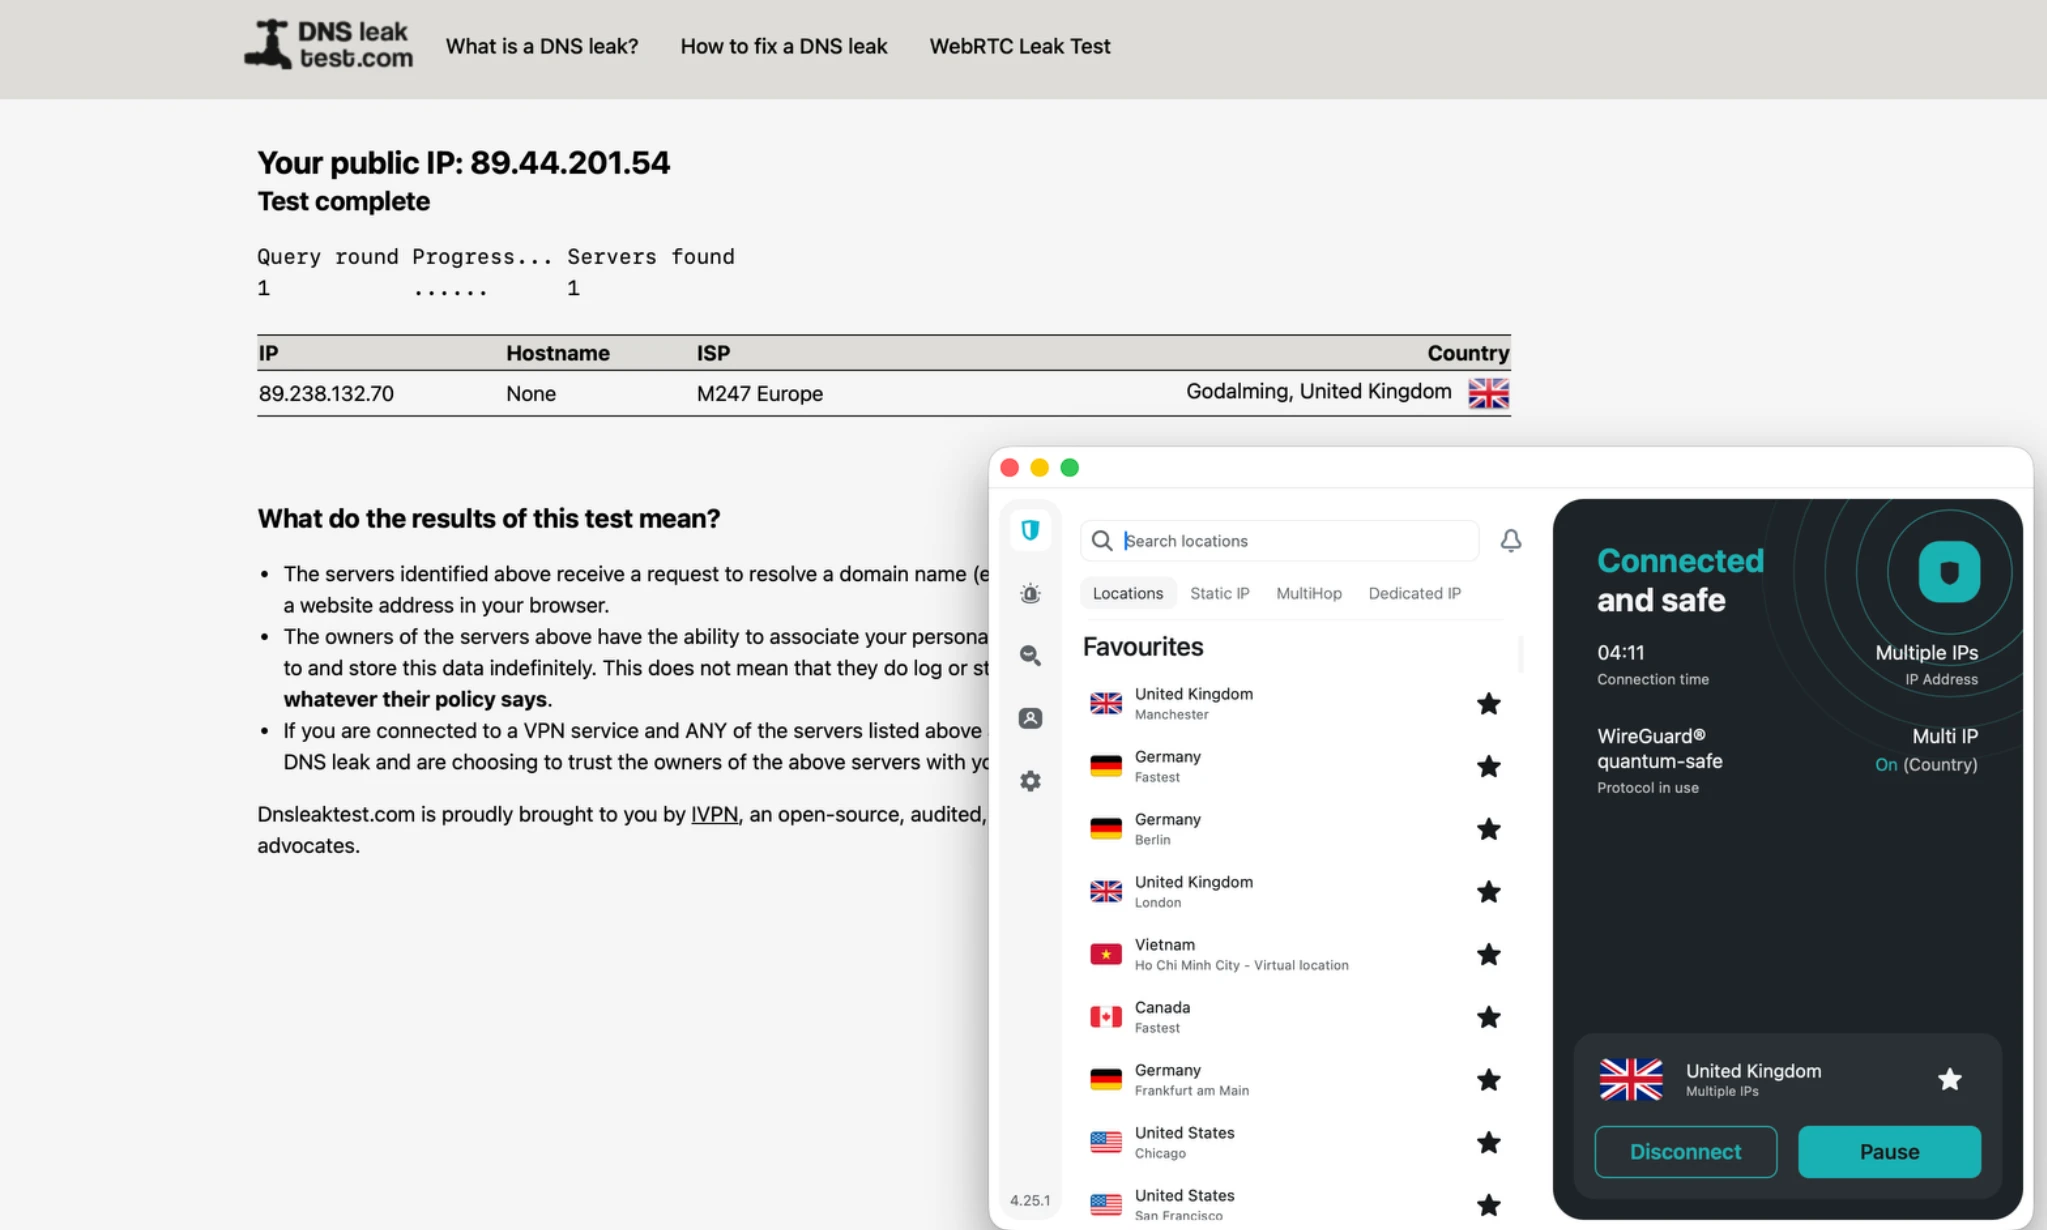The image size is (2047, 1230).
Task: Open the Search magnifier sidebar icon
Action: (x=1030, y=655)
